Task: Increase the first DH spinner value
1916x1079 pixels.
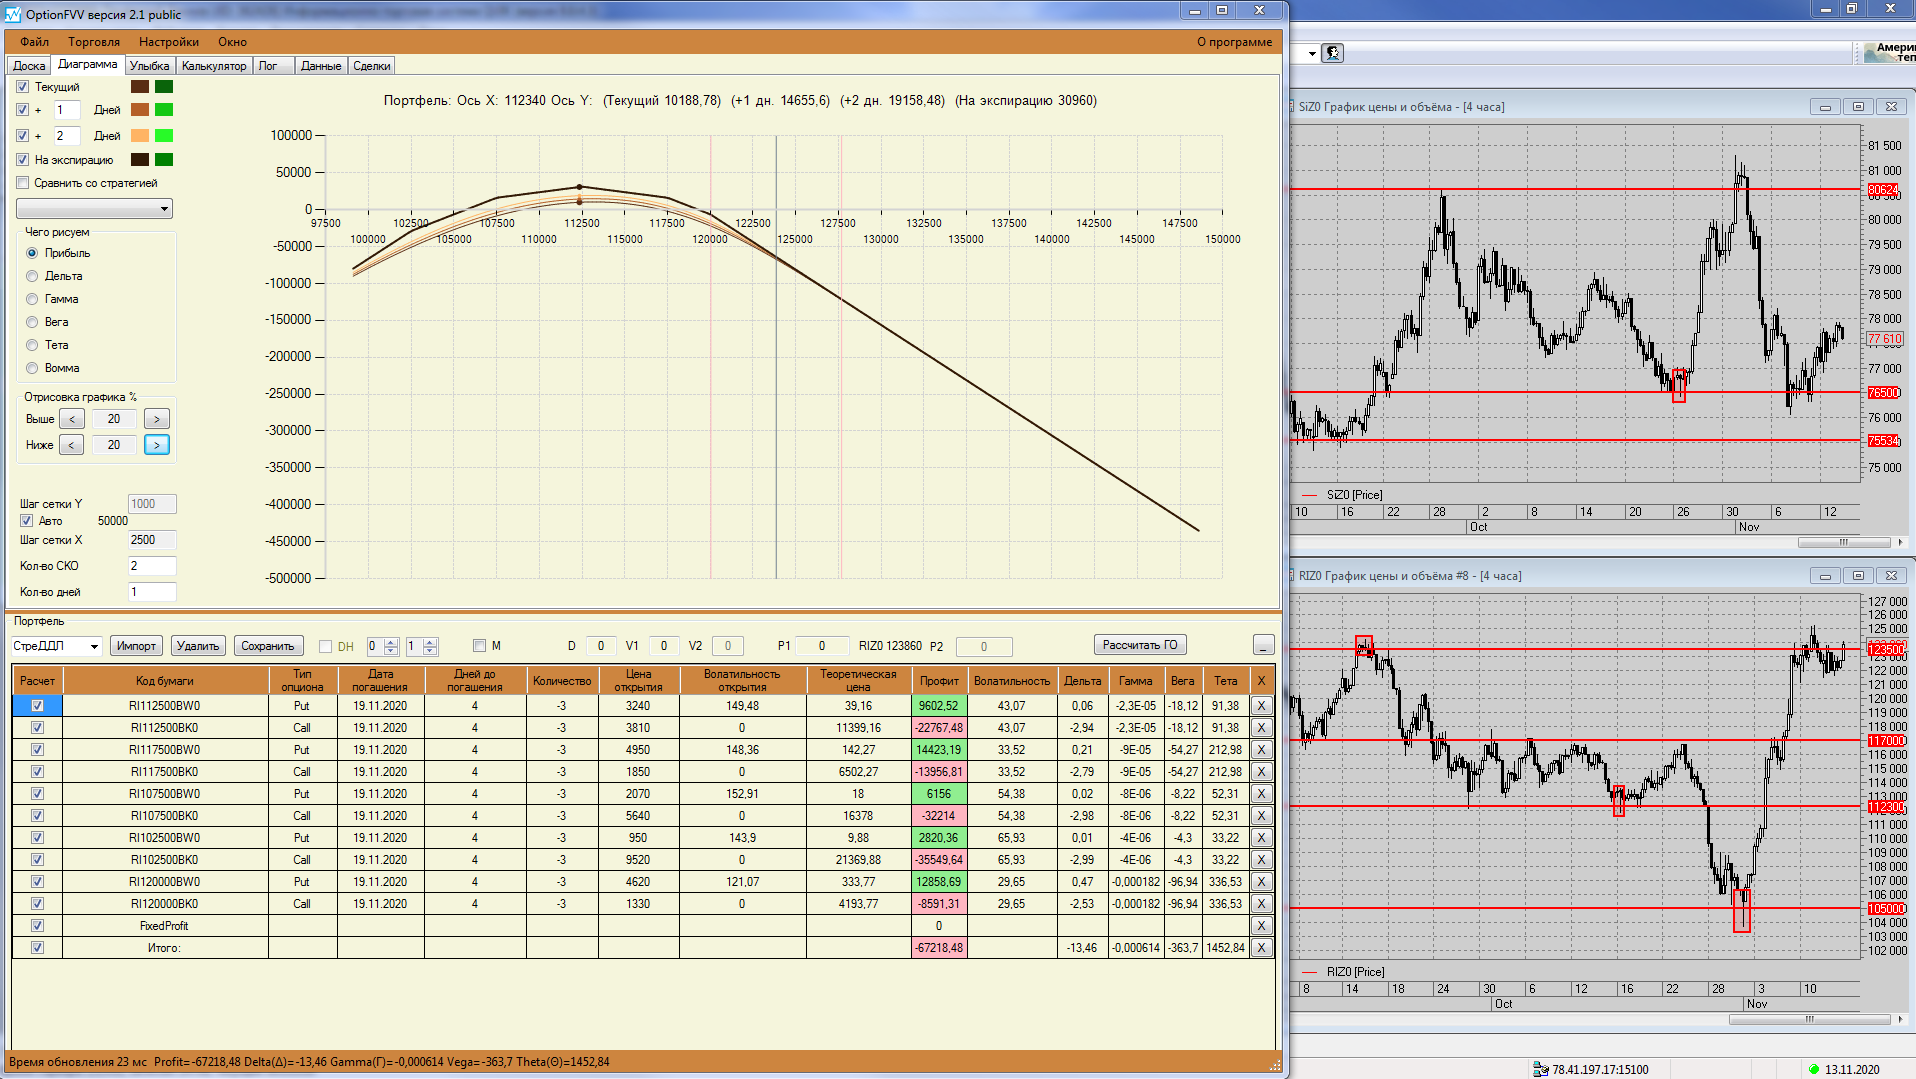Action: (391, 642)
